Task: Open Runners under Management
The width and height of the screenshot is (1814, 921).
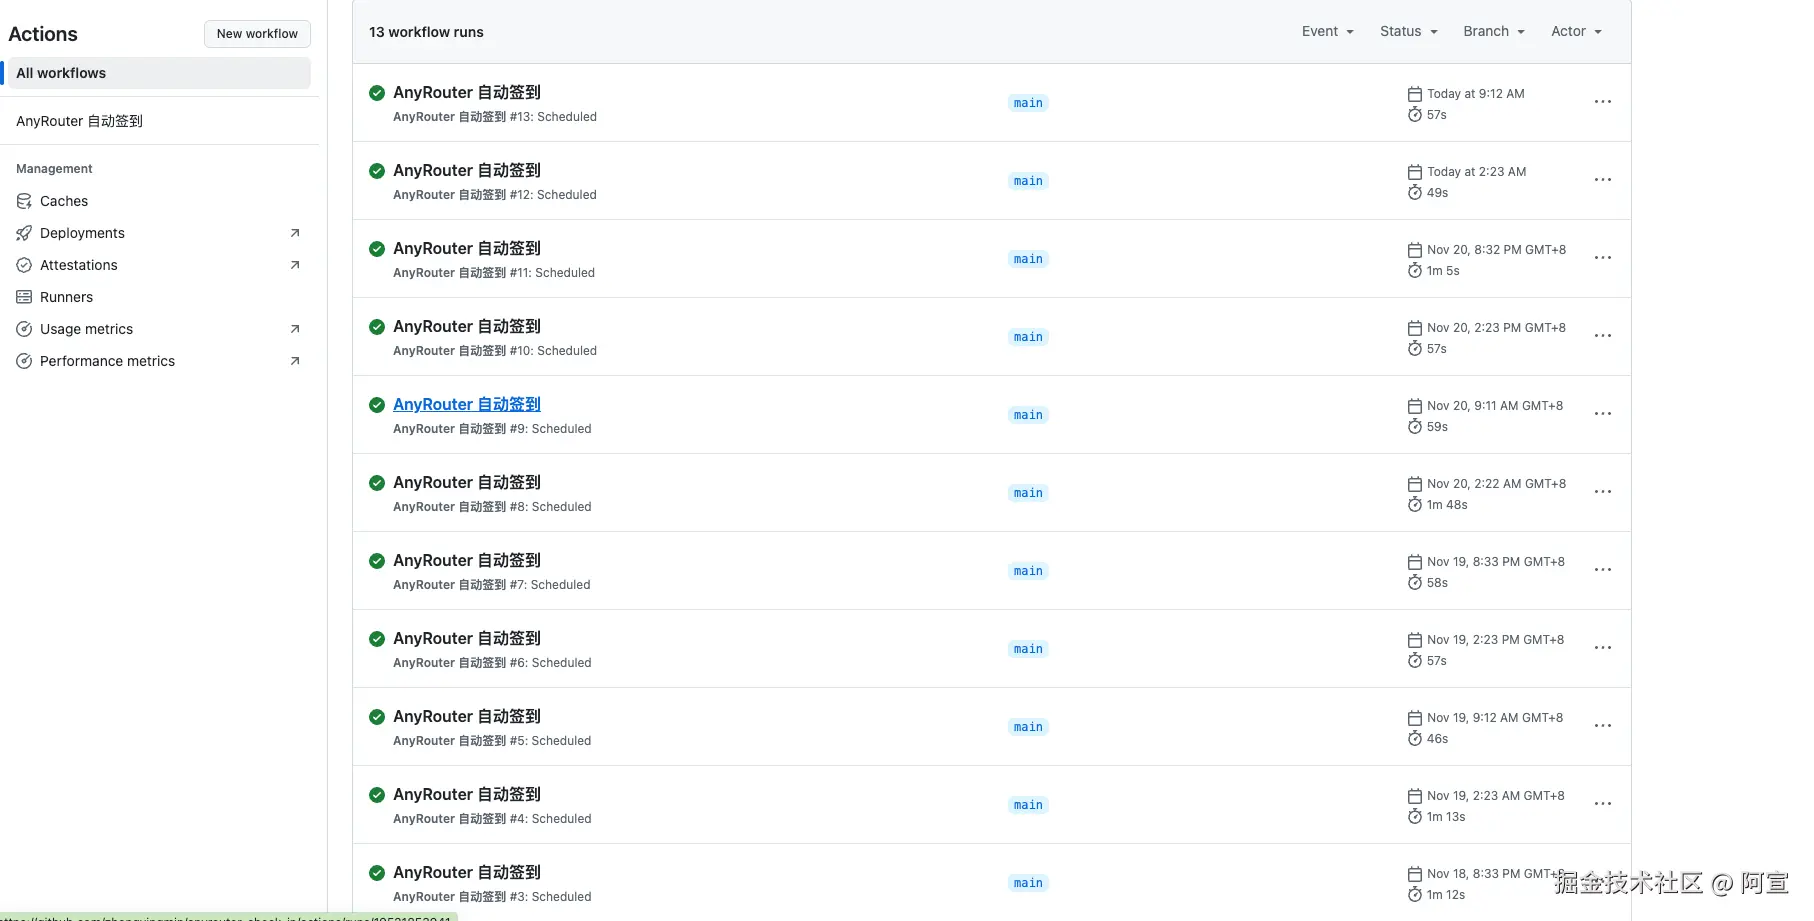Action: pyautogui.click(x=160, y=297)
